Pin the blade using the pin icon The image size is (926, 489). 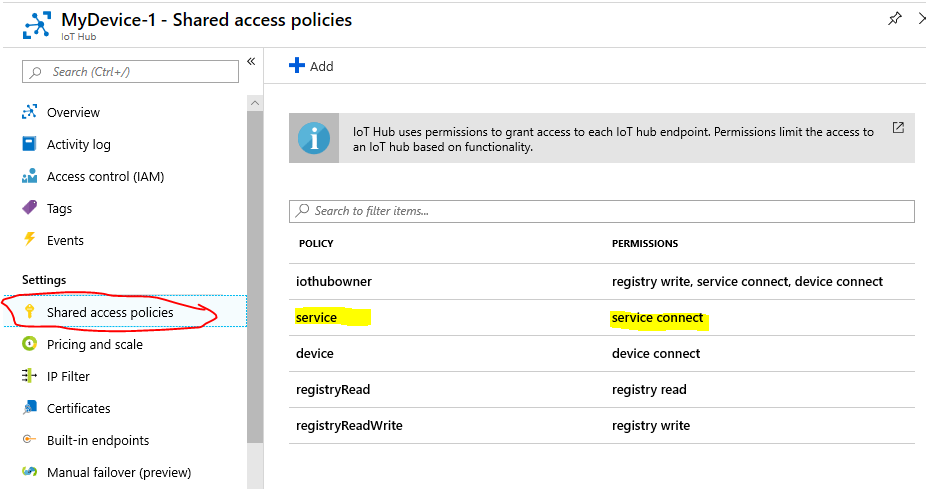click(x=895, y=19)
